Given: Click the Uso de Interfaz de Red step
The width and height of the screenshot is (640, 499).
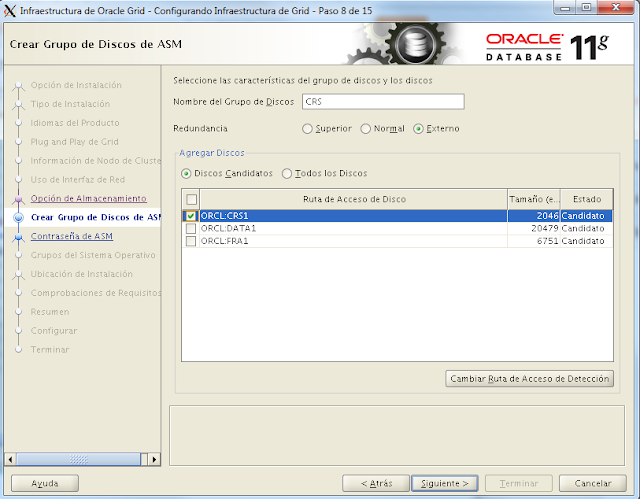Looking at the screenshot, I should pyautogui.click(x=78, y=180).
